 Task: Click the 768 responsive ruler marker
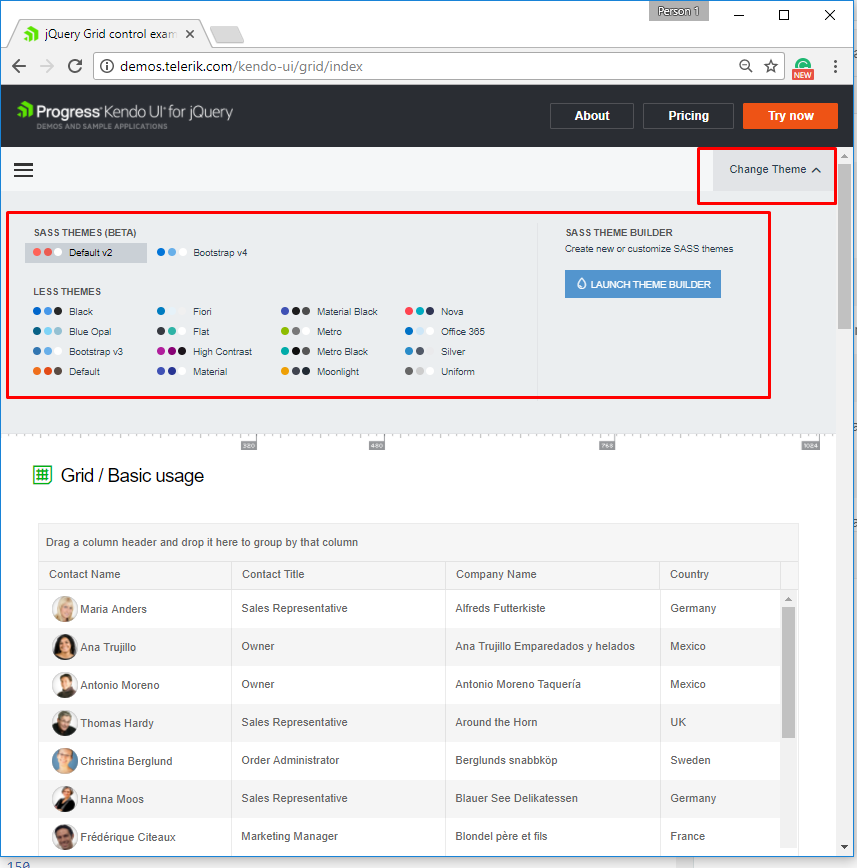click(x=607, y=445)
